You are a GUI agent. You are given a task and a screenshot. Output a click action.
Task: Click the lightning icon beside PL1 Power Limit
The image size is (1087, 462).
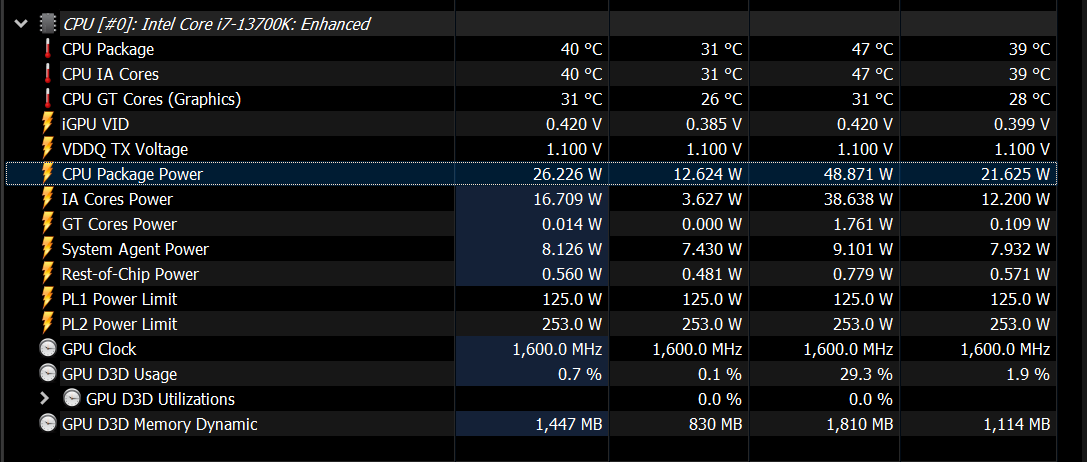pyautogui.click(x=47, y=298)
